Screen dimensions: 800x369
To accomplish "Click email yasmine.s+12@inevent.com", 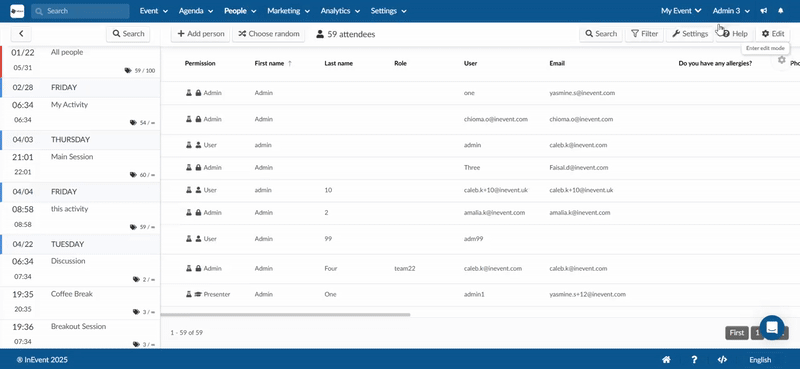I will [x=587, y=294].
